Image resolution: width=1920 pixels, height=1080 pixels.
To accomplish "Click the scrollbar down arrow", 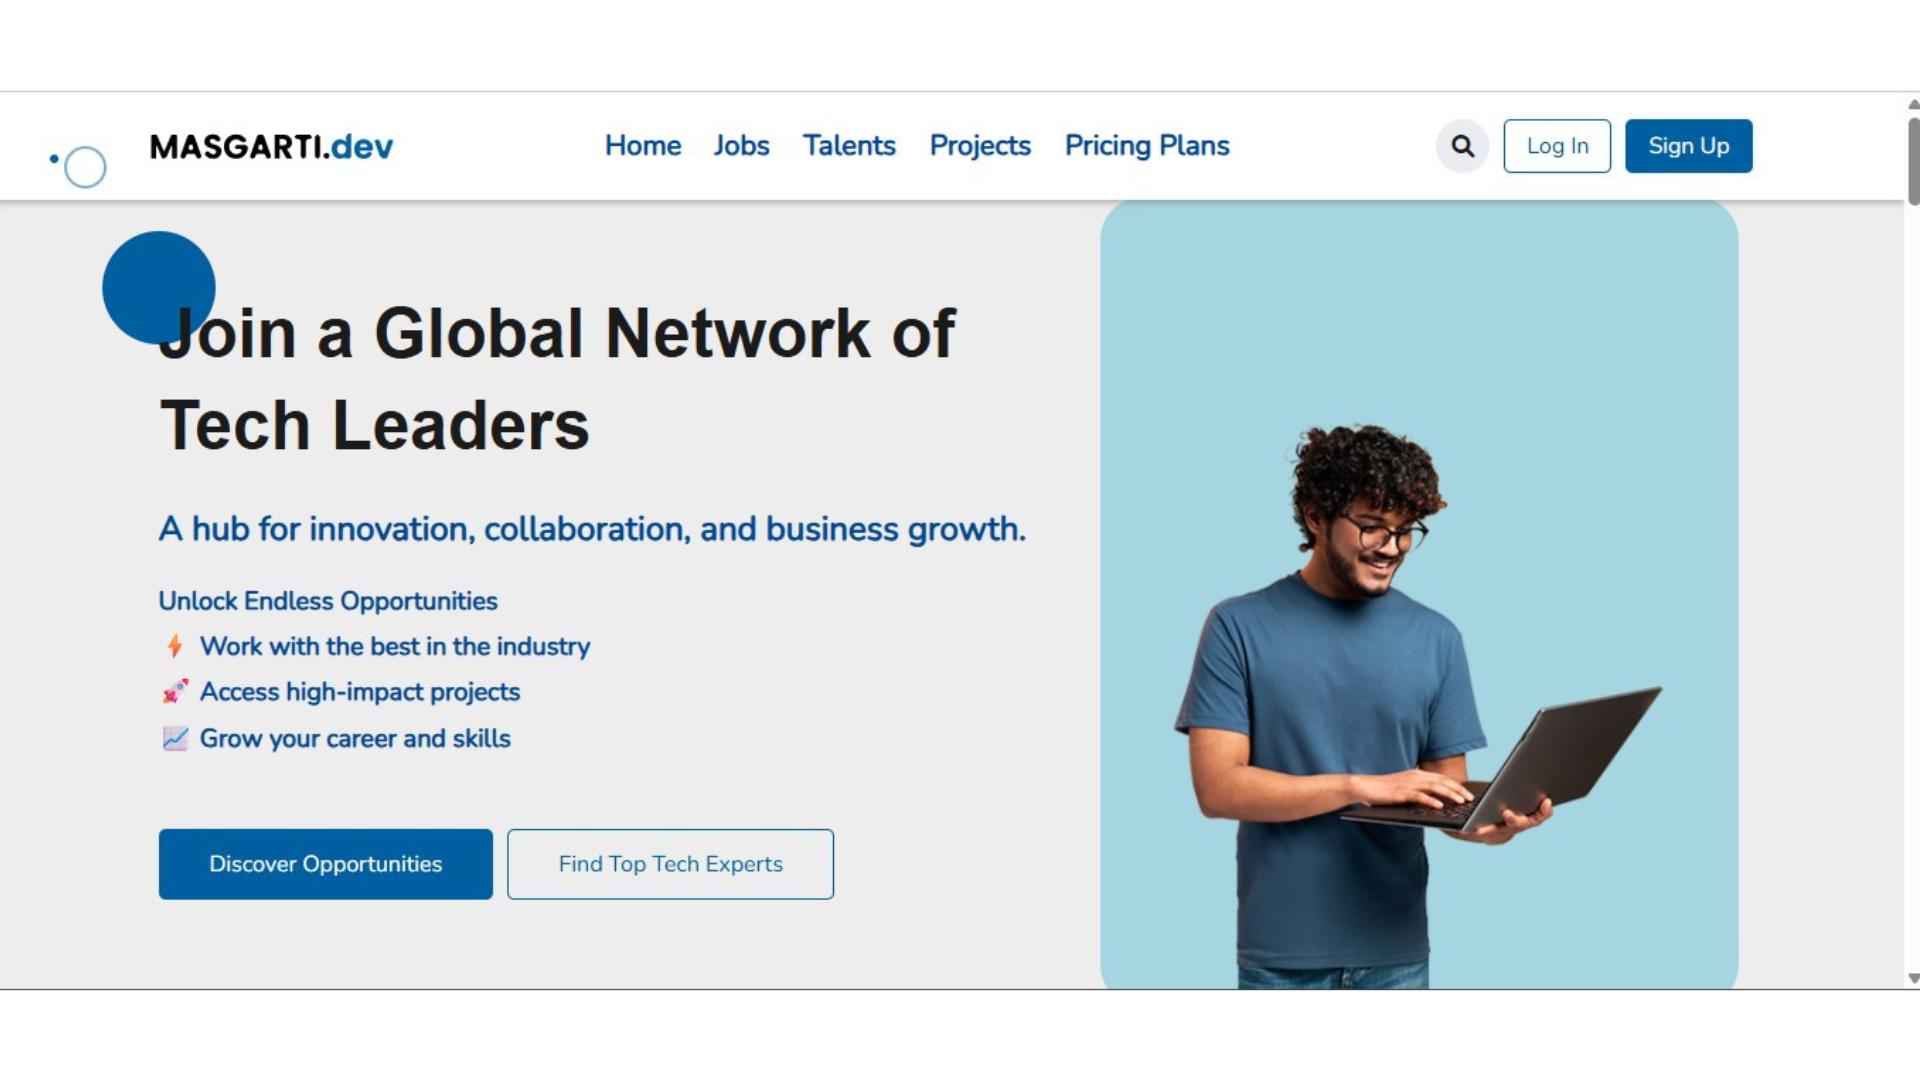I will pos(1912,979).
